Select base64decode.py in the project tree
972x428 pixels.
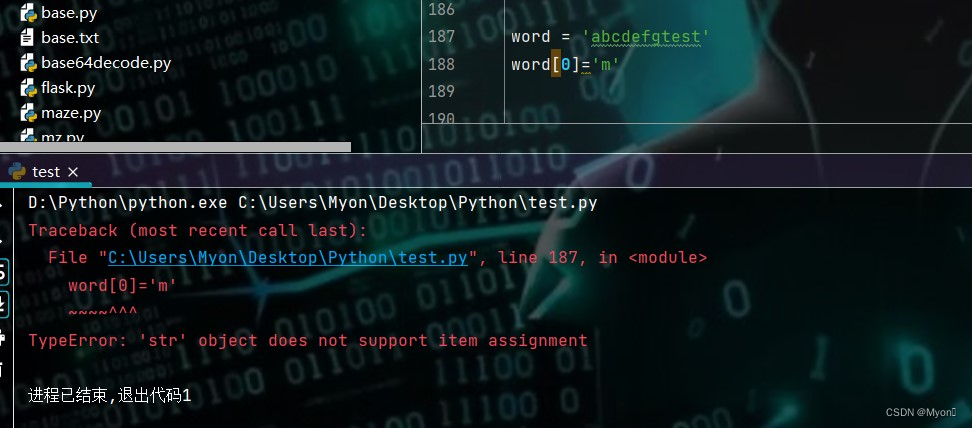tap(106, 63)
